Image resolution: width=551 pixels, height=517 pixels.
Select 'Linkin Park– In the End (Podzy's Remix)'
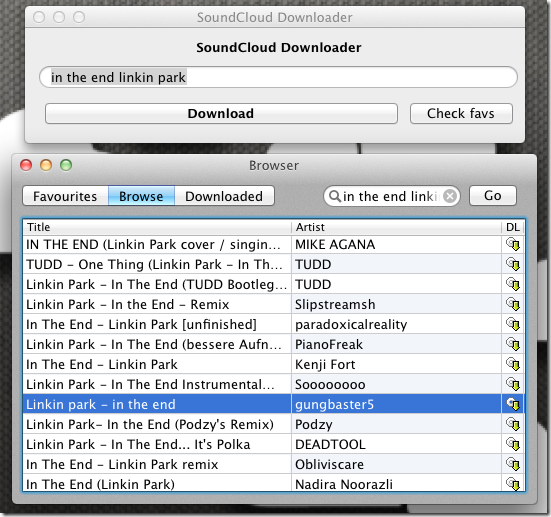(x=150, y=425)
